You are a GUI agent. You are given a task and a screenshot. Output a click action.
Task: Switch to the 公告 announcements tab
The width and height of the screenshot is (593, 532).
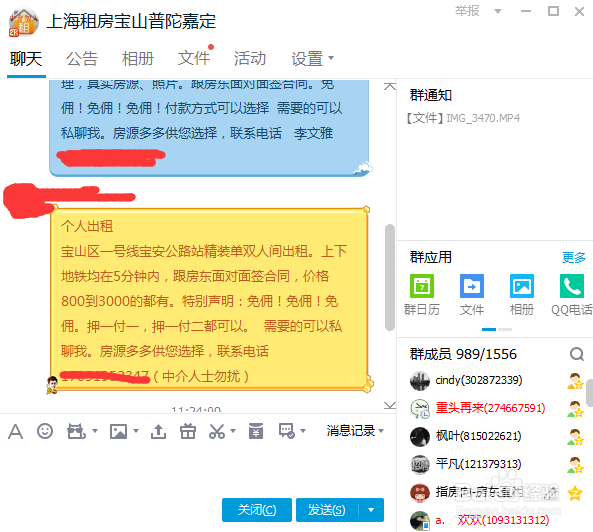point(82,59)
